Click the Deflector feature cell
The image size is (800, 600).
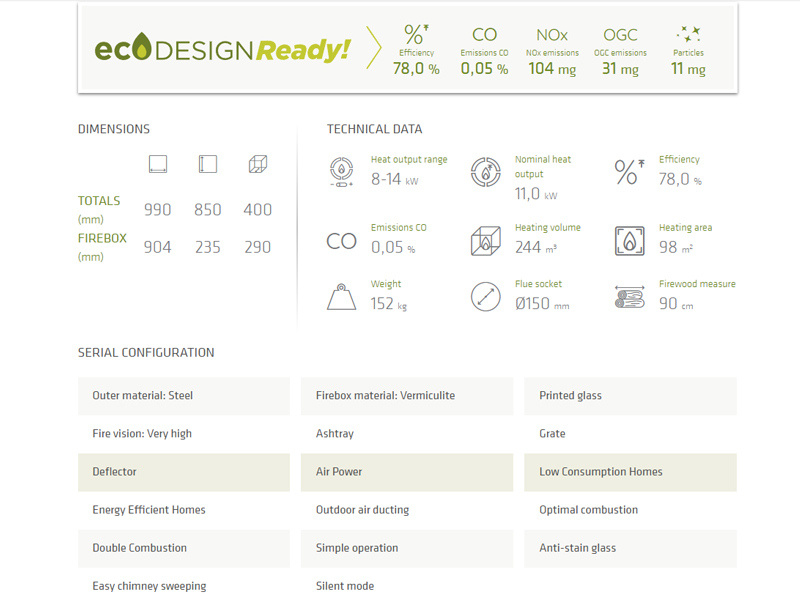184,472
